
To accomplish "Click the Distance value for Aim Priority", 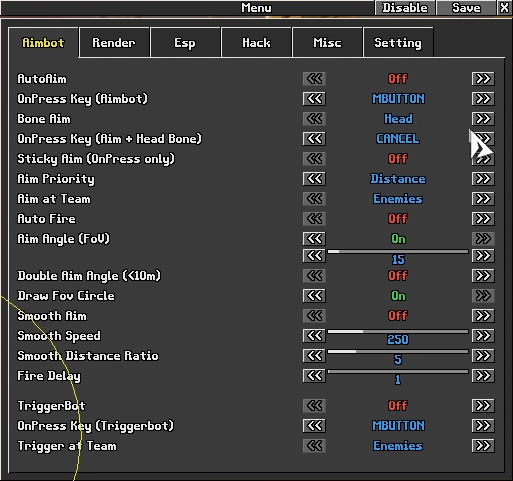I will (398, 179).
